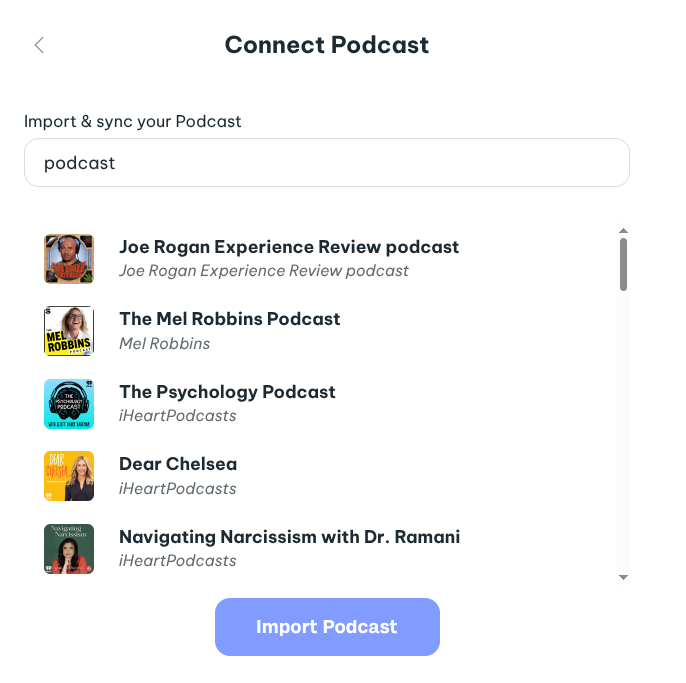Click the podcast search input field
Screen dimensions: 686x683
pos(327,163)
